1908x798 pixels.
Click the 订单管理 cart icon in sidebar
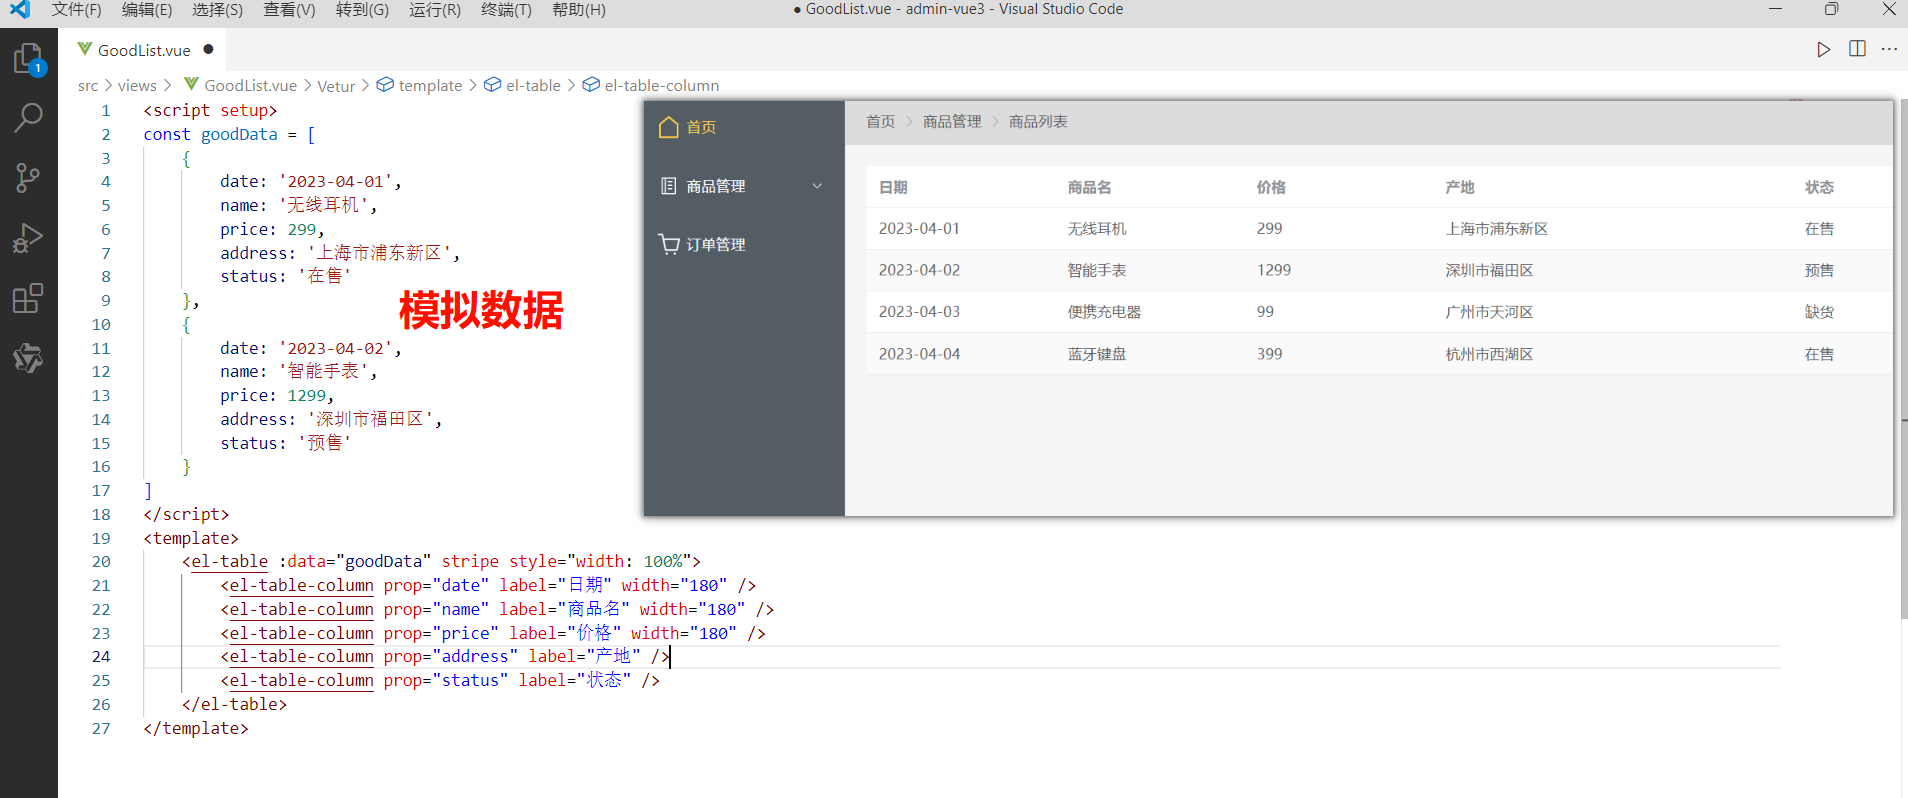(x=669, y=244)
